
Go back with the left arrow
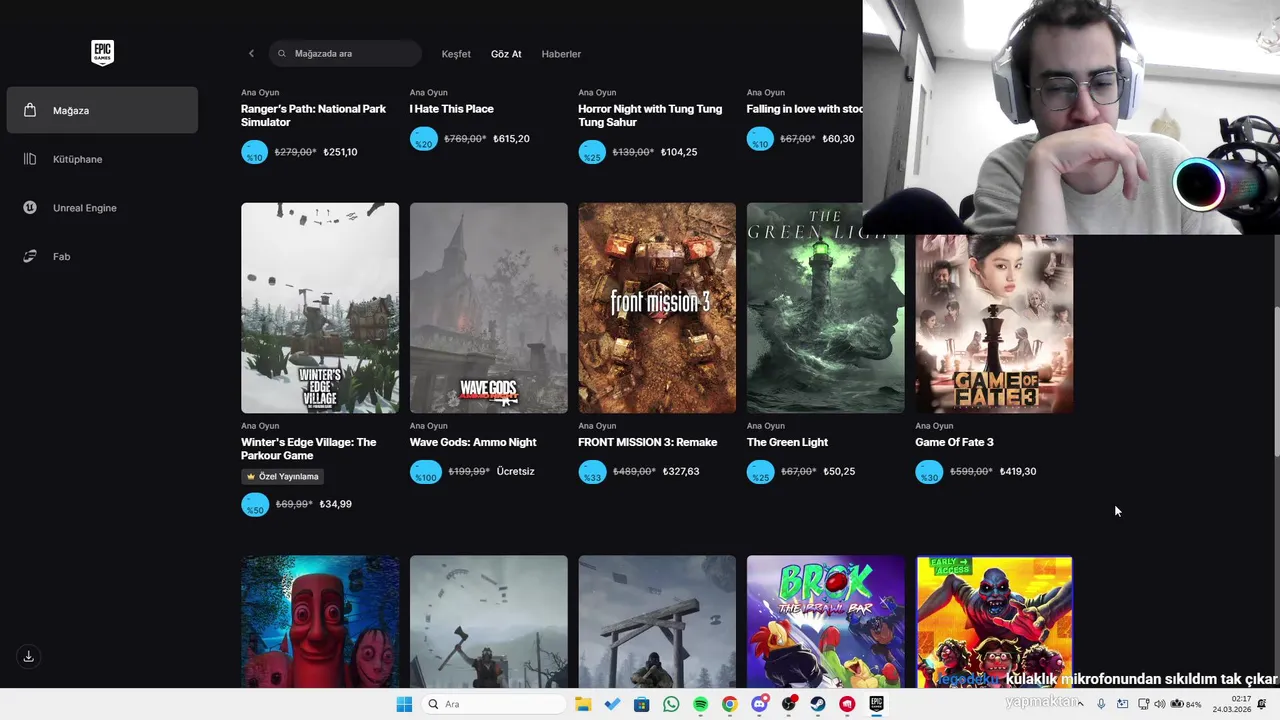(251, 54)
